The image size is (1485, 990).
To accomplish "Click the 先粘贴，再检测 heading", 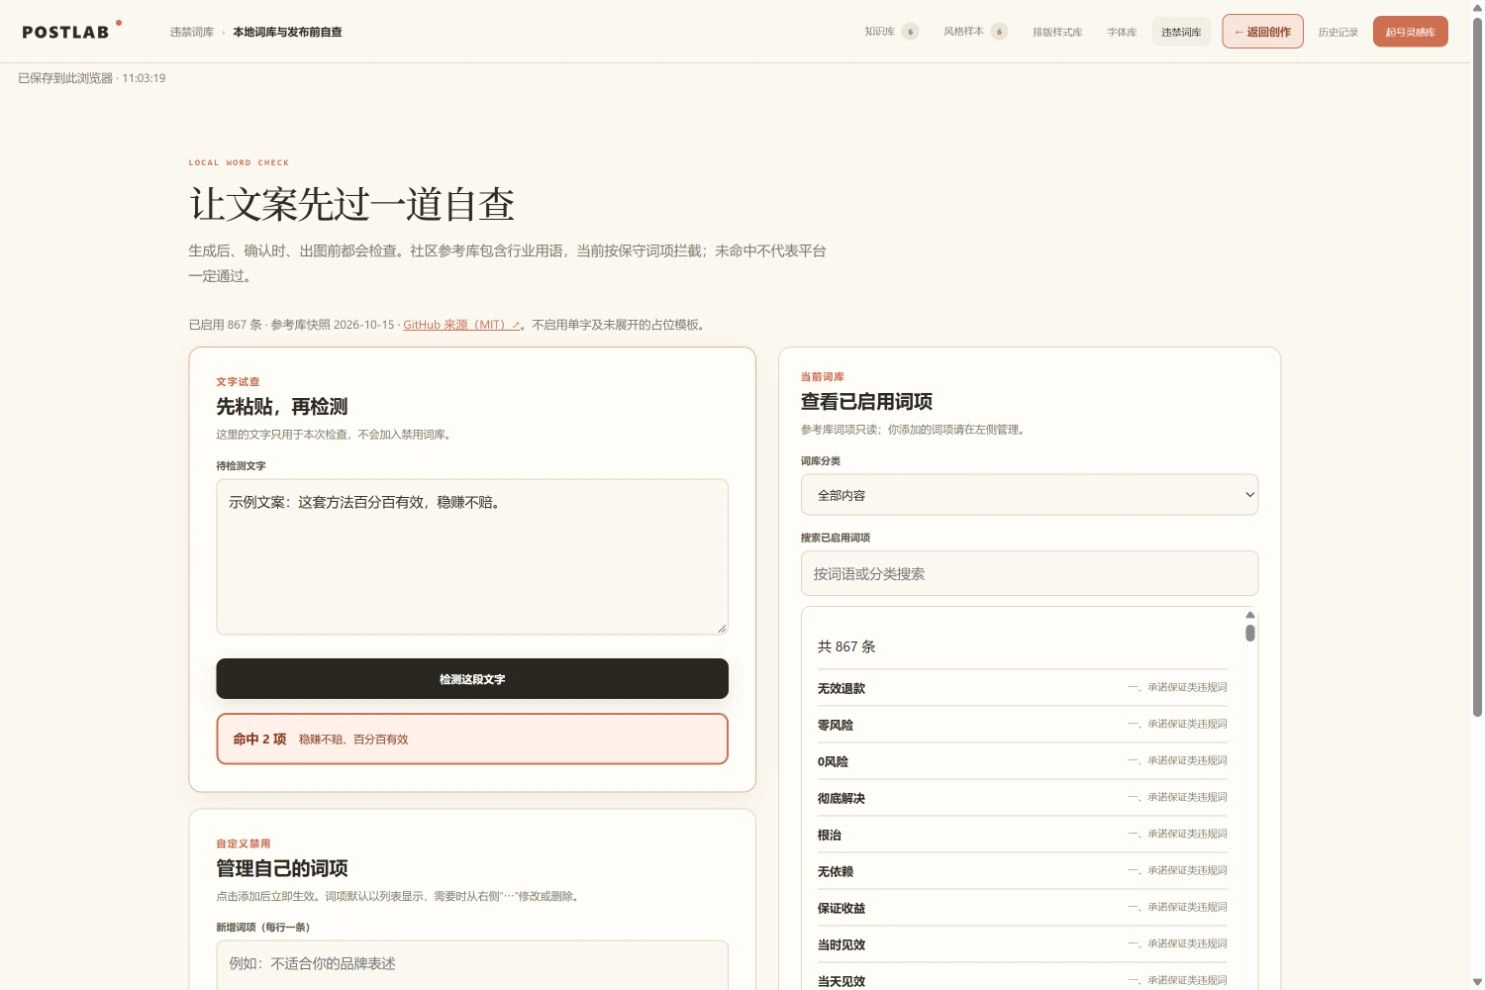I will coord(282,407).
